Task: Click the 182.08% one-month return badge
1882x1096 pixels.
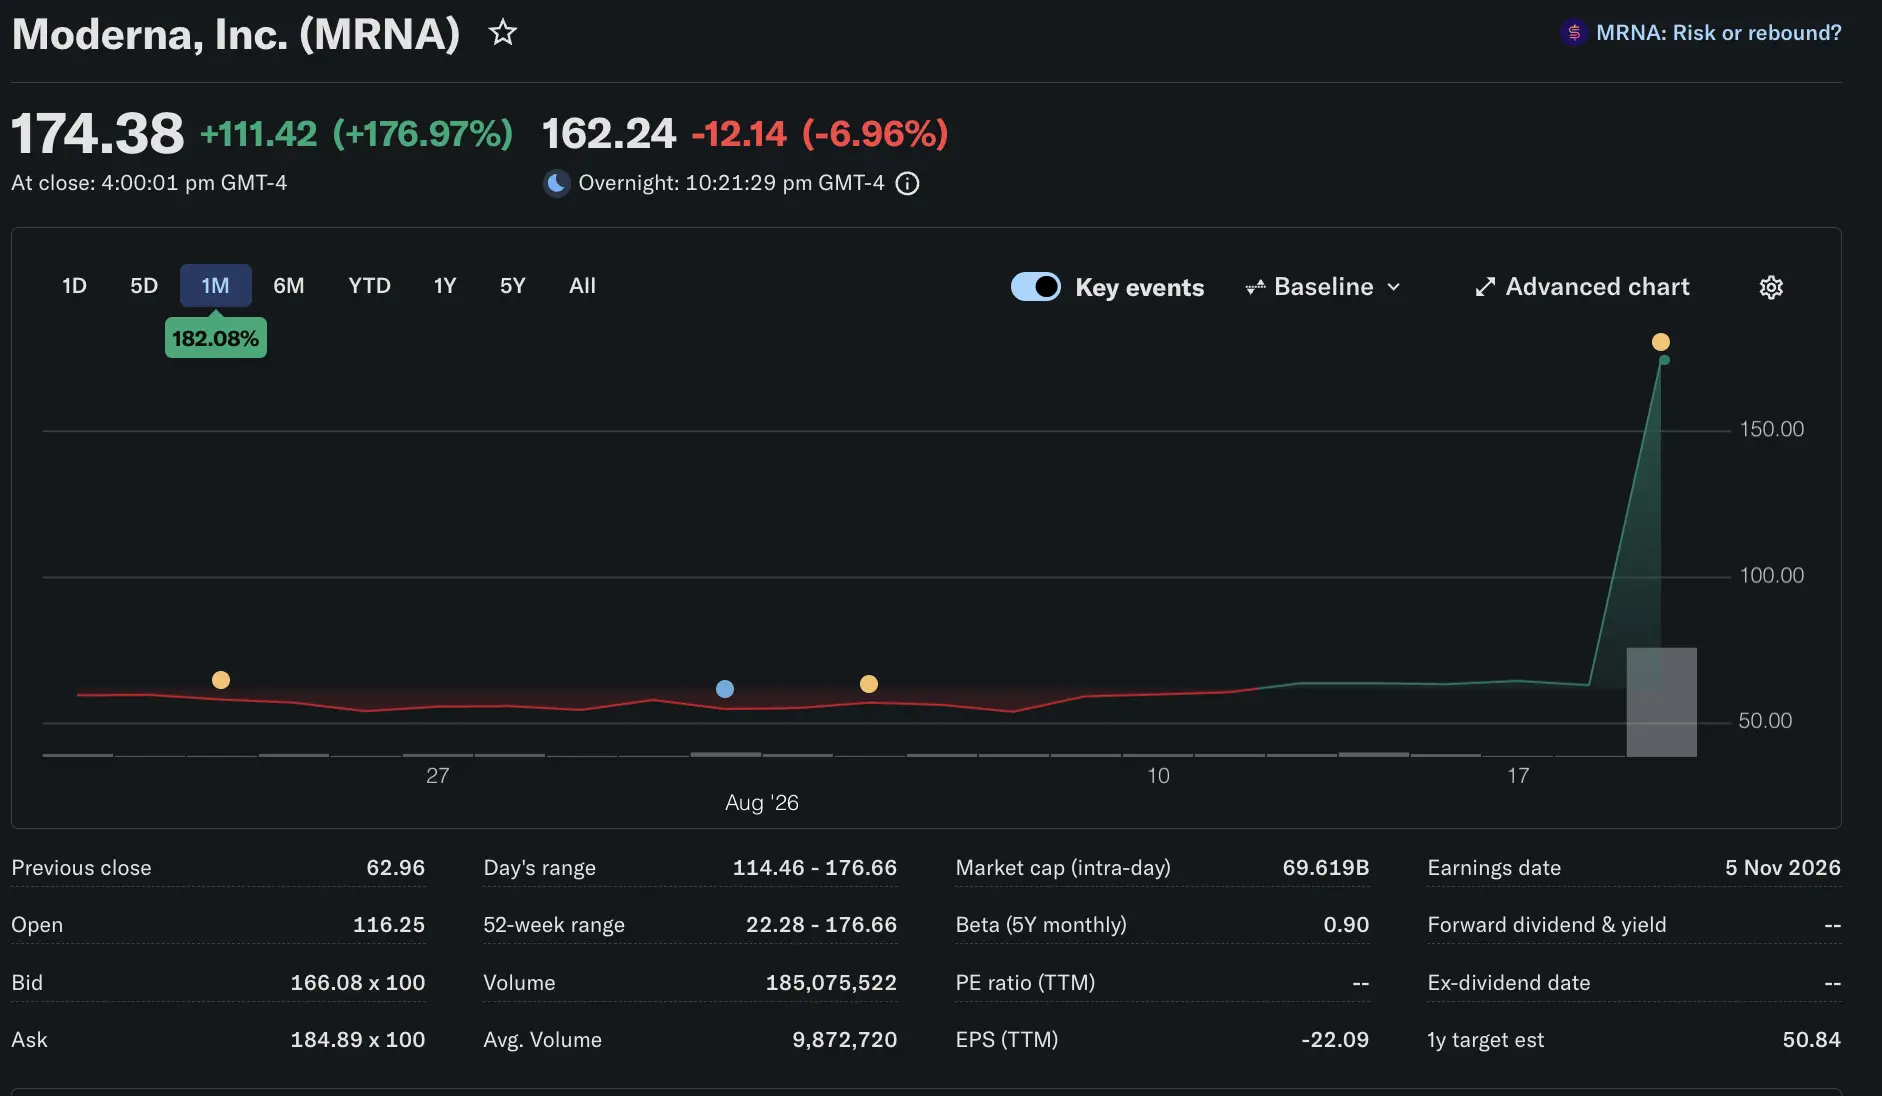Action: point(216,338)
